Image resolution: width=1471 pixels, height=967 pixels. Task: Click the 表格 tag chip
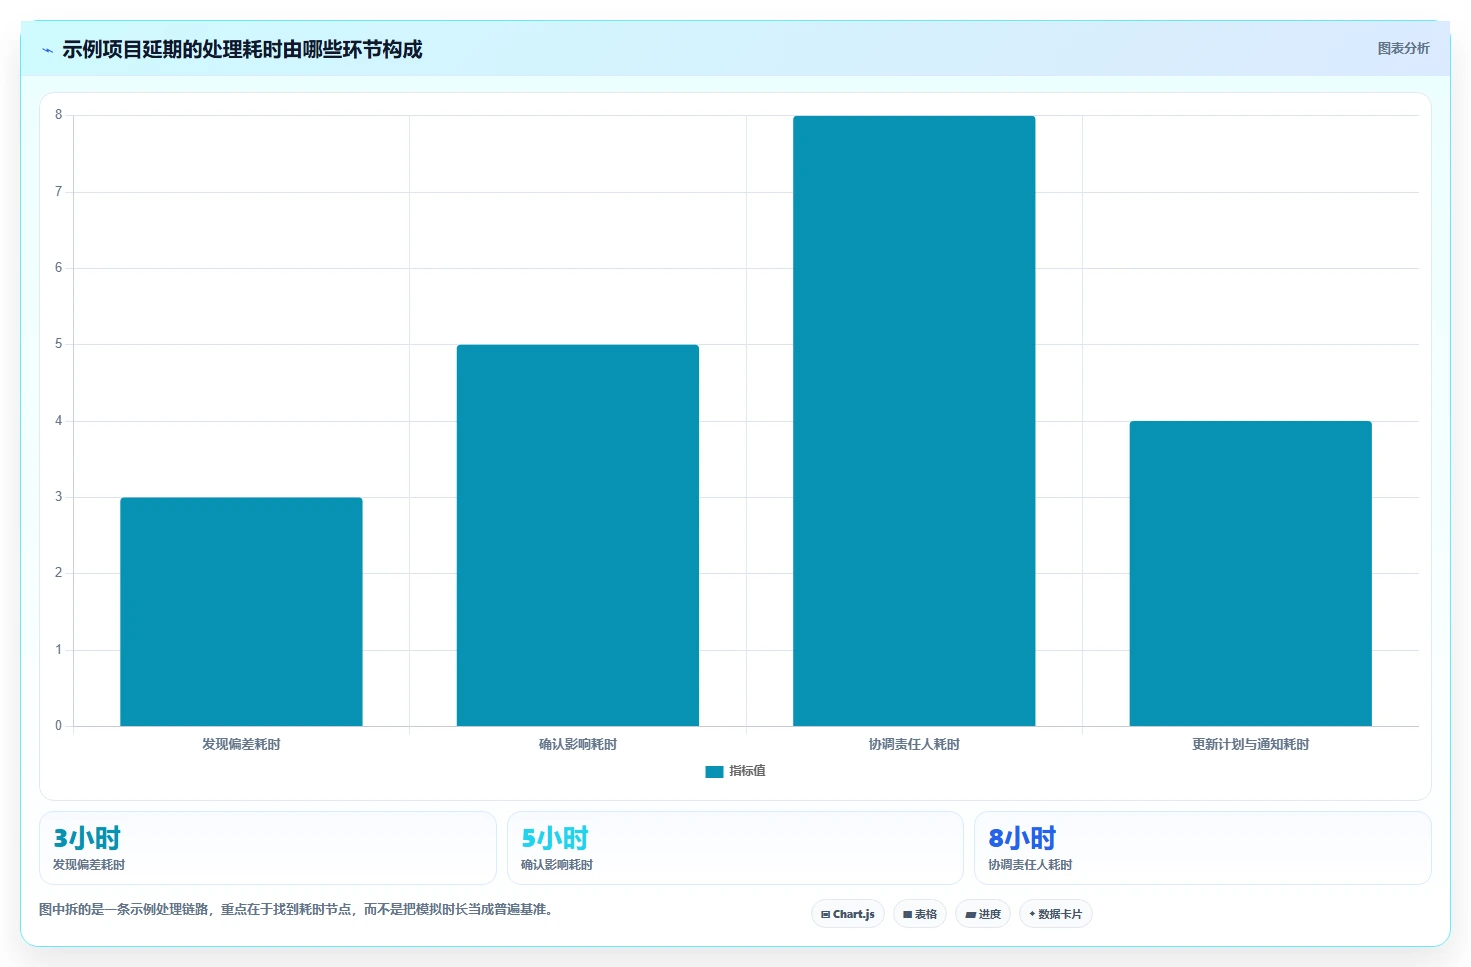tap(920, 914)
